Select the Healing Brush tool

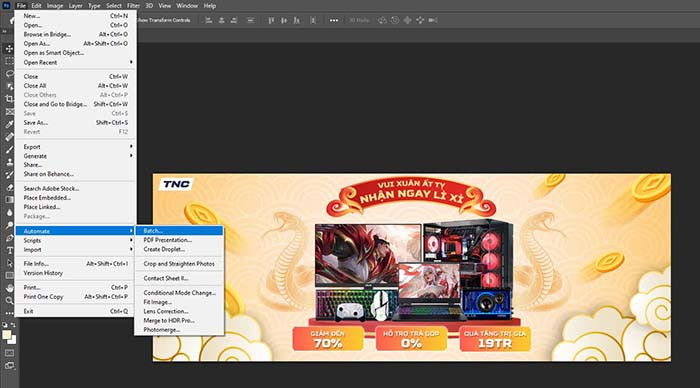pyautogui.click(x=9, y=137)
